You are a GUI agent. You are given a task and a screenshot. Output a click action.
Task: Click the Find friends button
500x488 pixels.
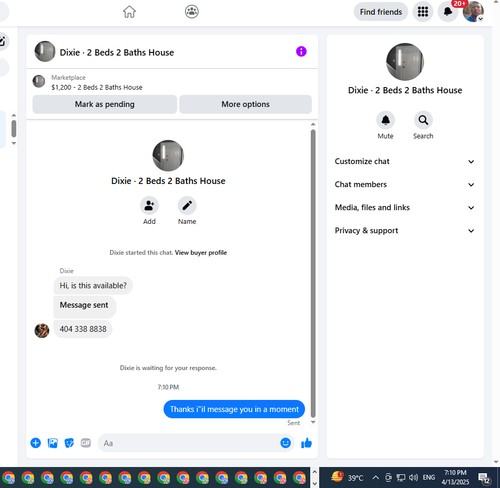click(381, 12)
